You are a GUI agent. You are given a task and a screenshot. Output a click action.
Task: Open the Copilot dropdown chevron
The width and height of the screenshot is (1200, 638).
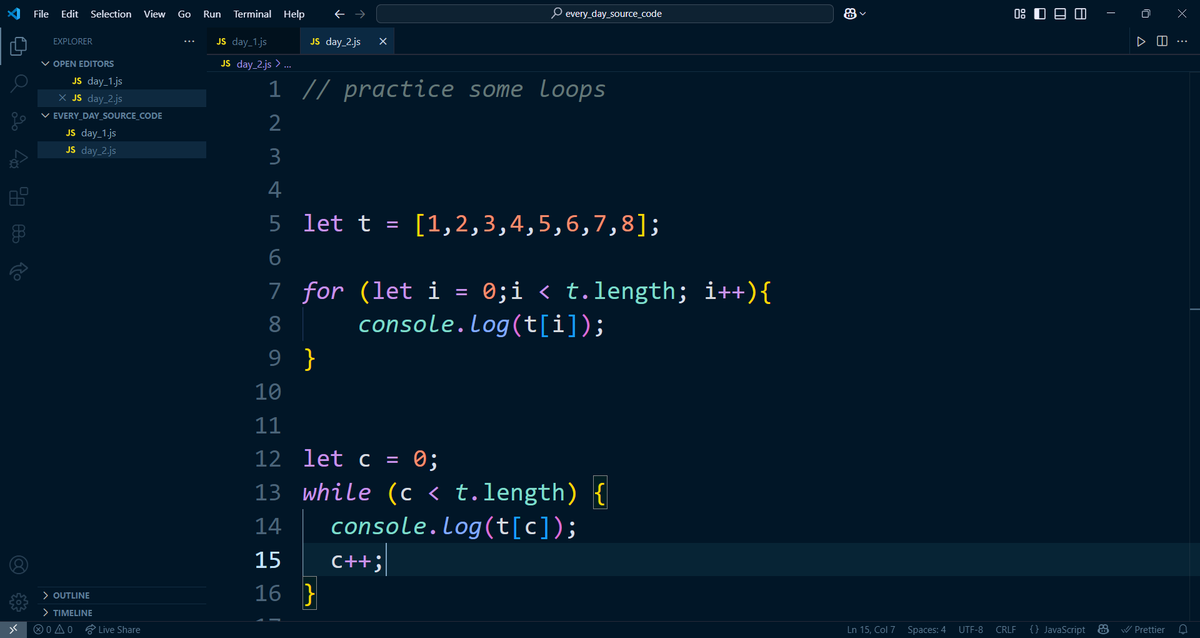click(x=863, y=14)
